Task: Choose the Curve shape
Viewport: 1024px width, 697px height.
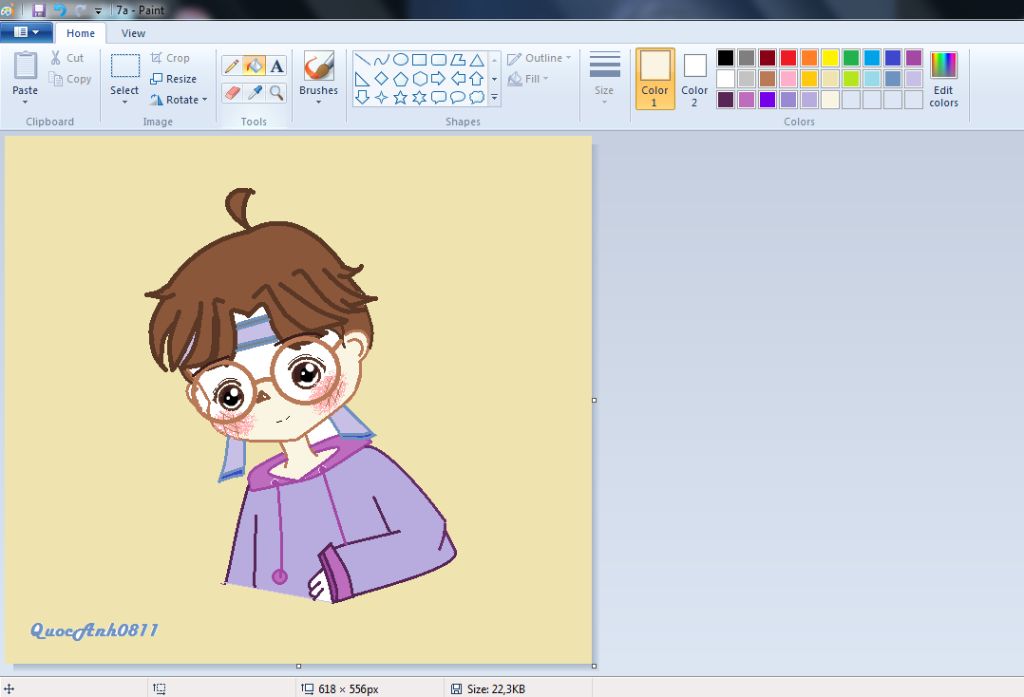Action: tap(381, 60)
